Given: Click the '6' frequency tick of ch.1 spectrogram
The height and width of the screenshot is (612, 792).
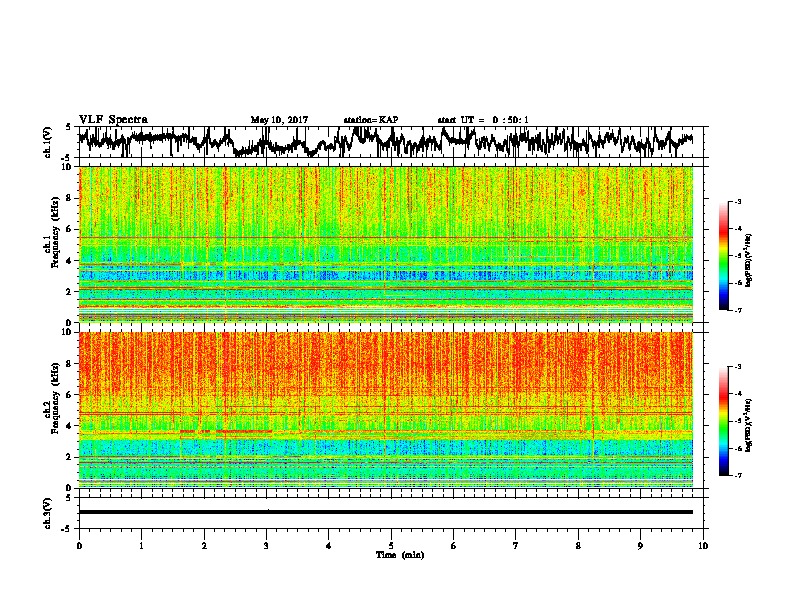Looking at the screenshot, I should [71, 229].
